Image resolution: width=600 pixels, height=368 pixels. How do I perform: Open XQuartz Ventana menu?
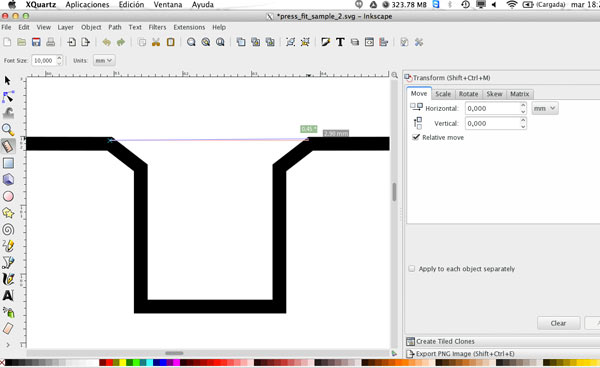click(168, 5)
